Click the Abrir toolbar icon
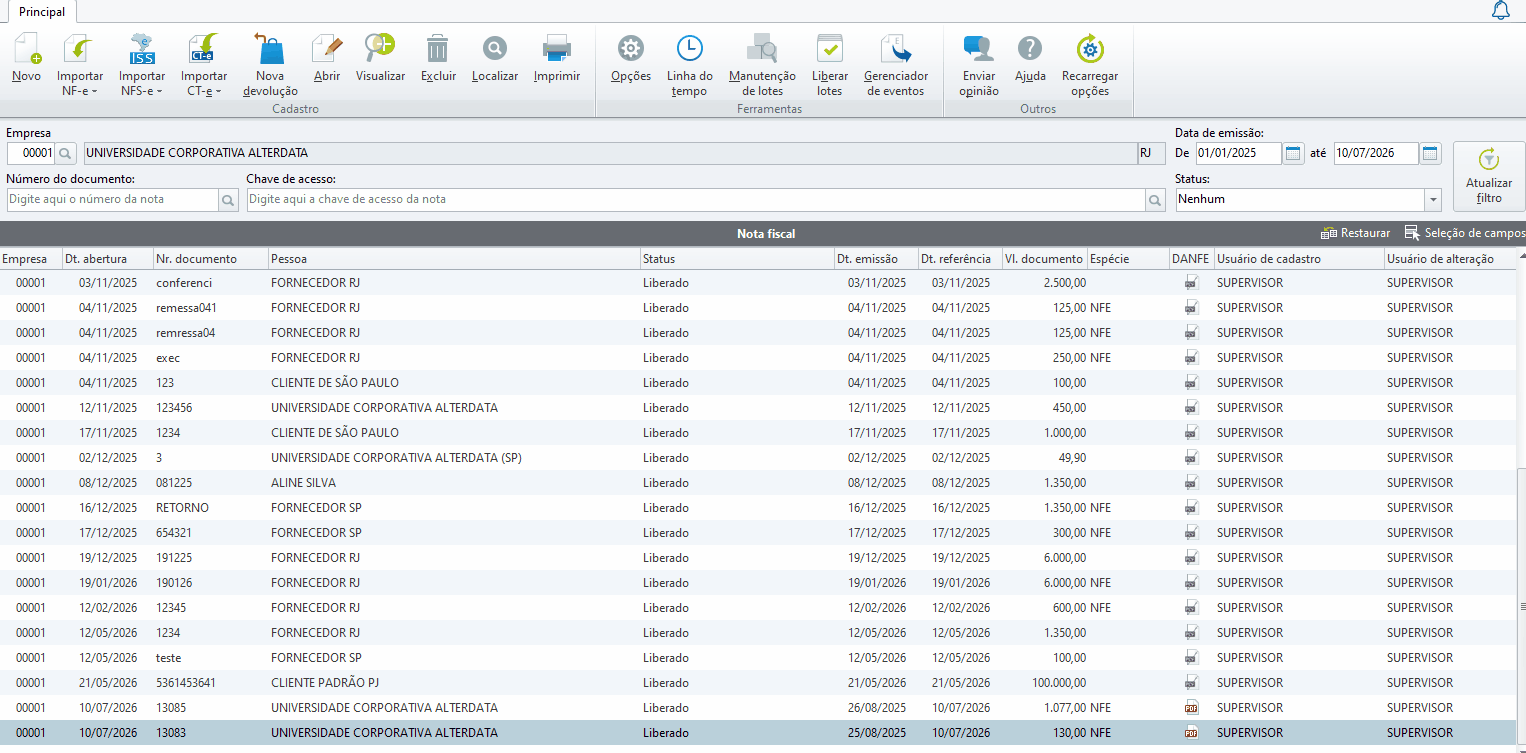The width and height of the screenshot is (1526, 753). [327, 49]
